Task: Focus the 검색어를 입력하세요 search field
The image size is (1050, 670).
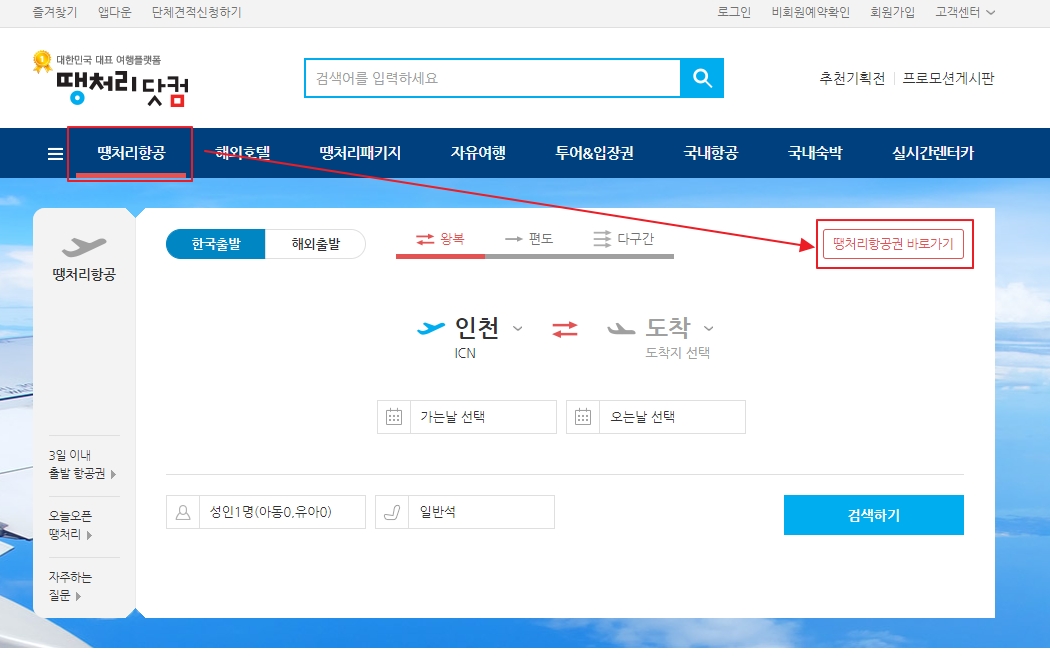Action: (x=493, y=78)
